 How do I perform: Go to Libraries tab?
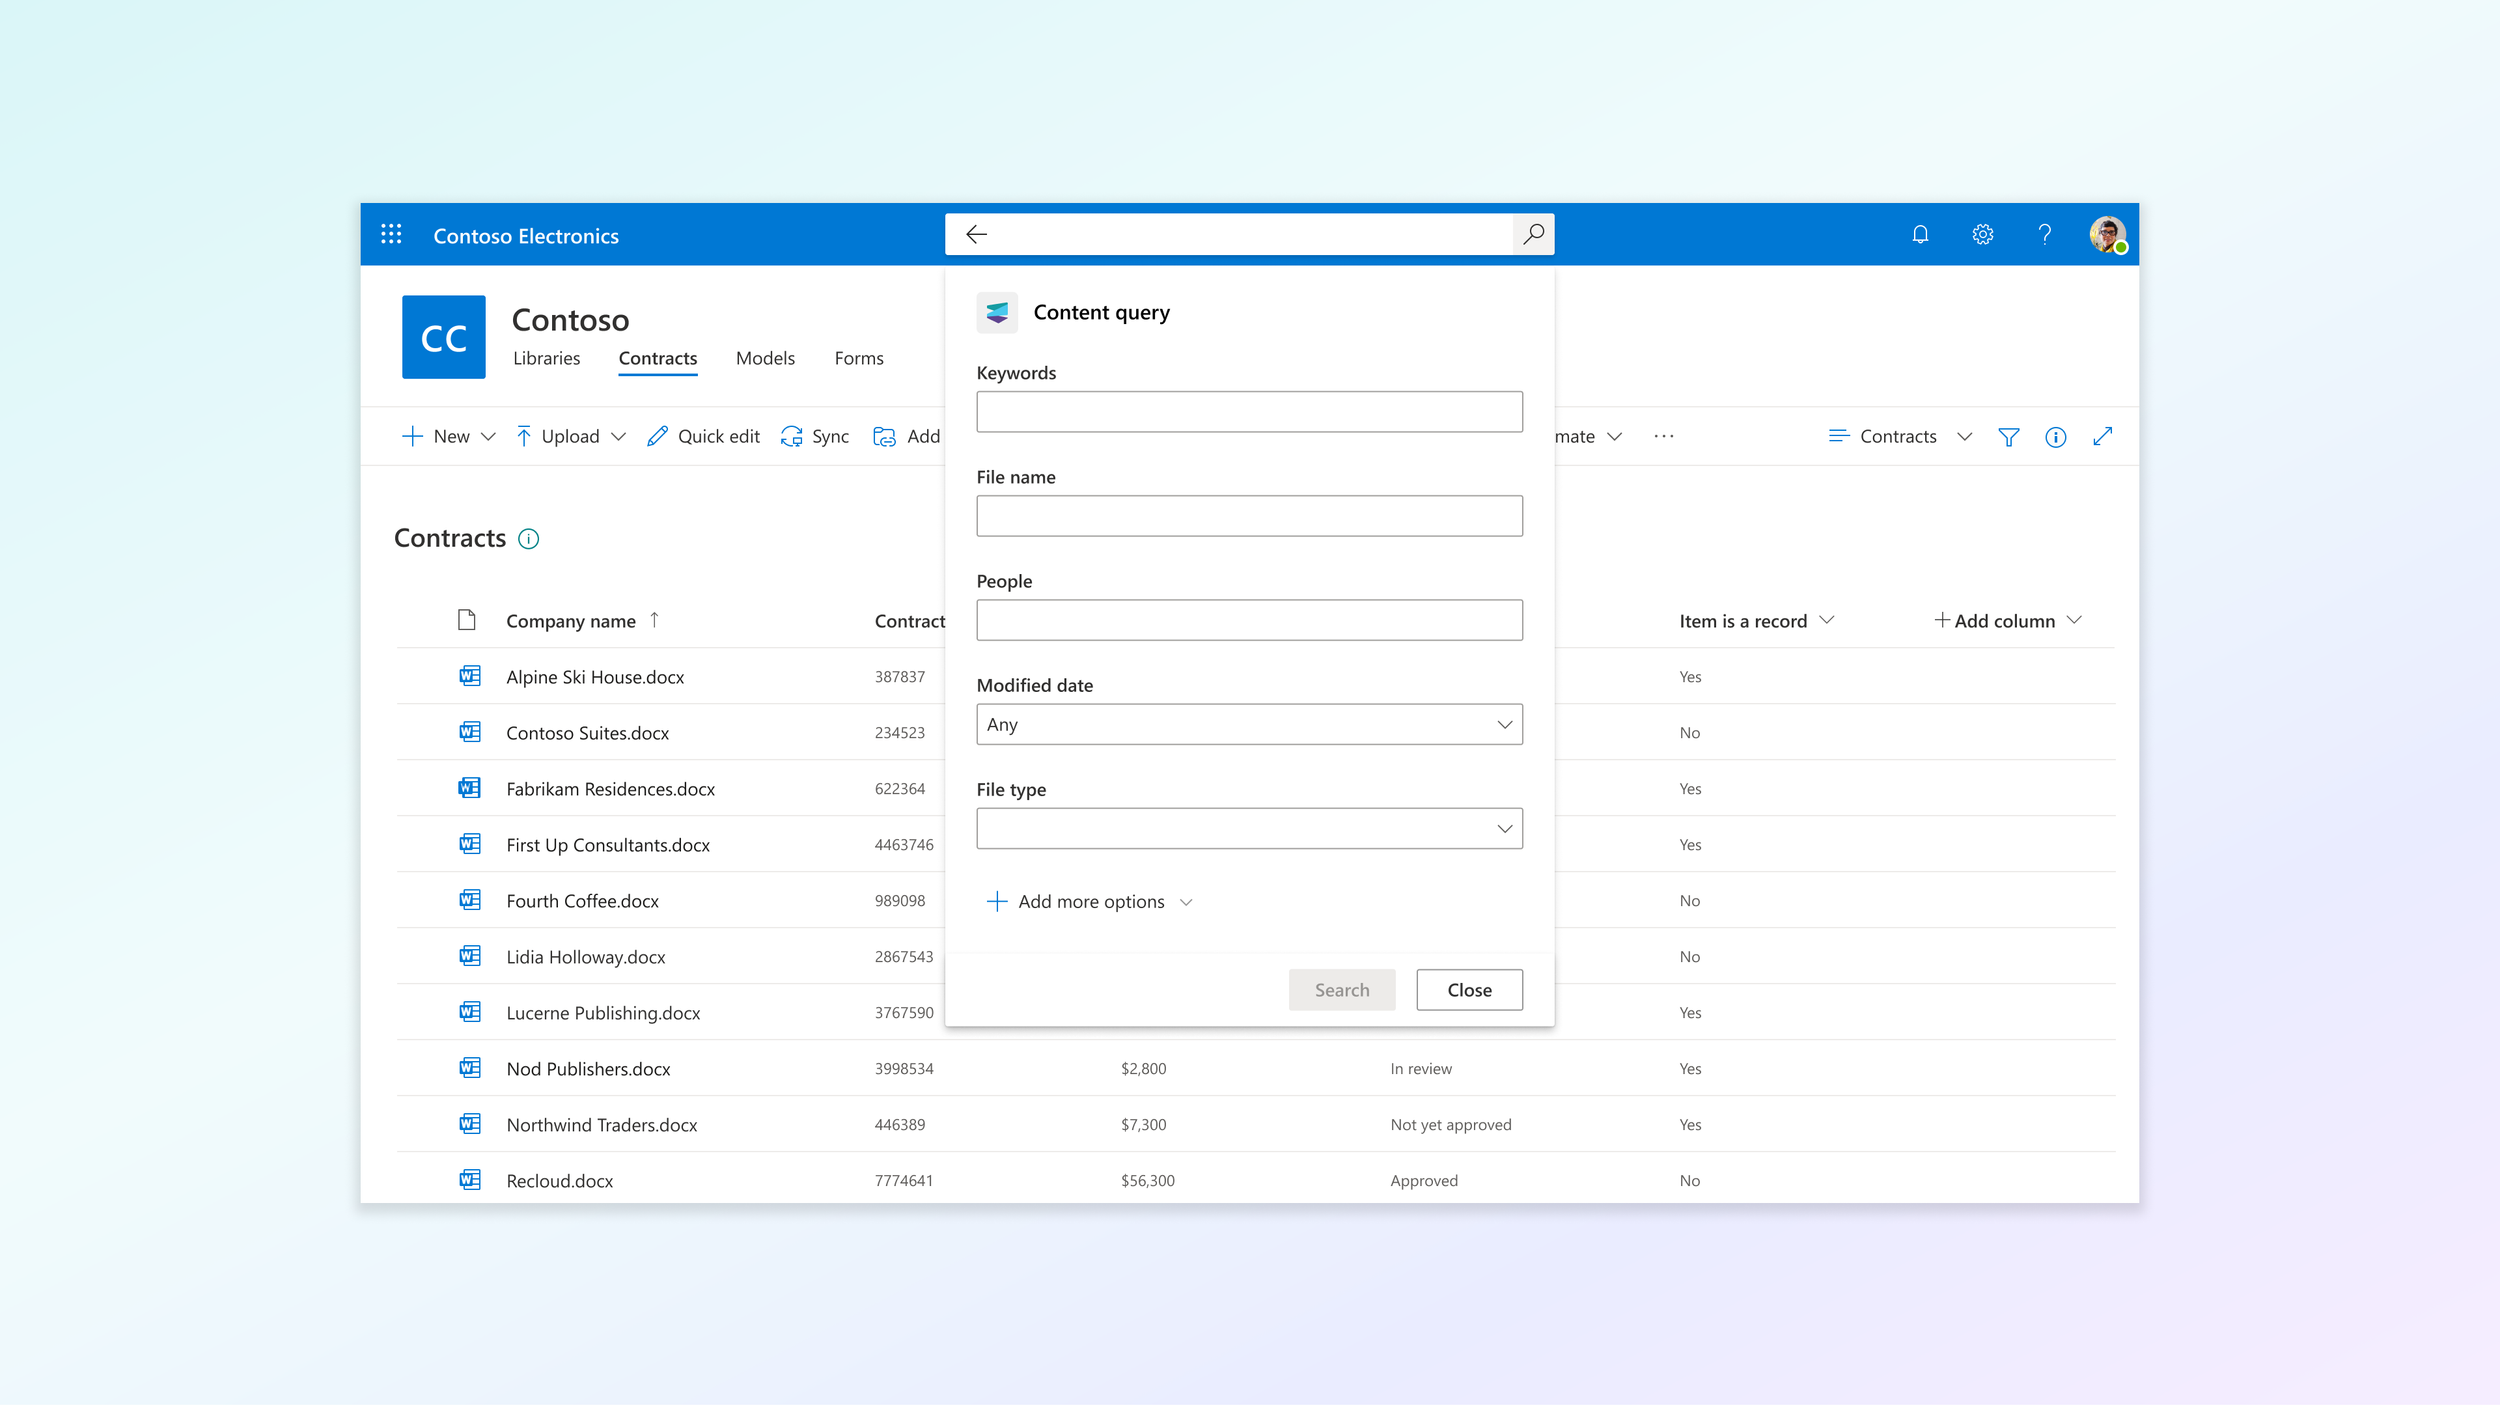546,358
